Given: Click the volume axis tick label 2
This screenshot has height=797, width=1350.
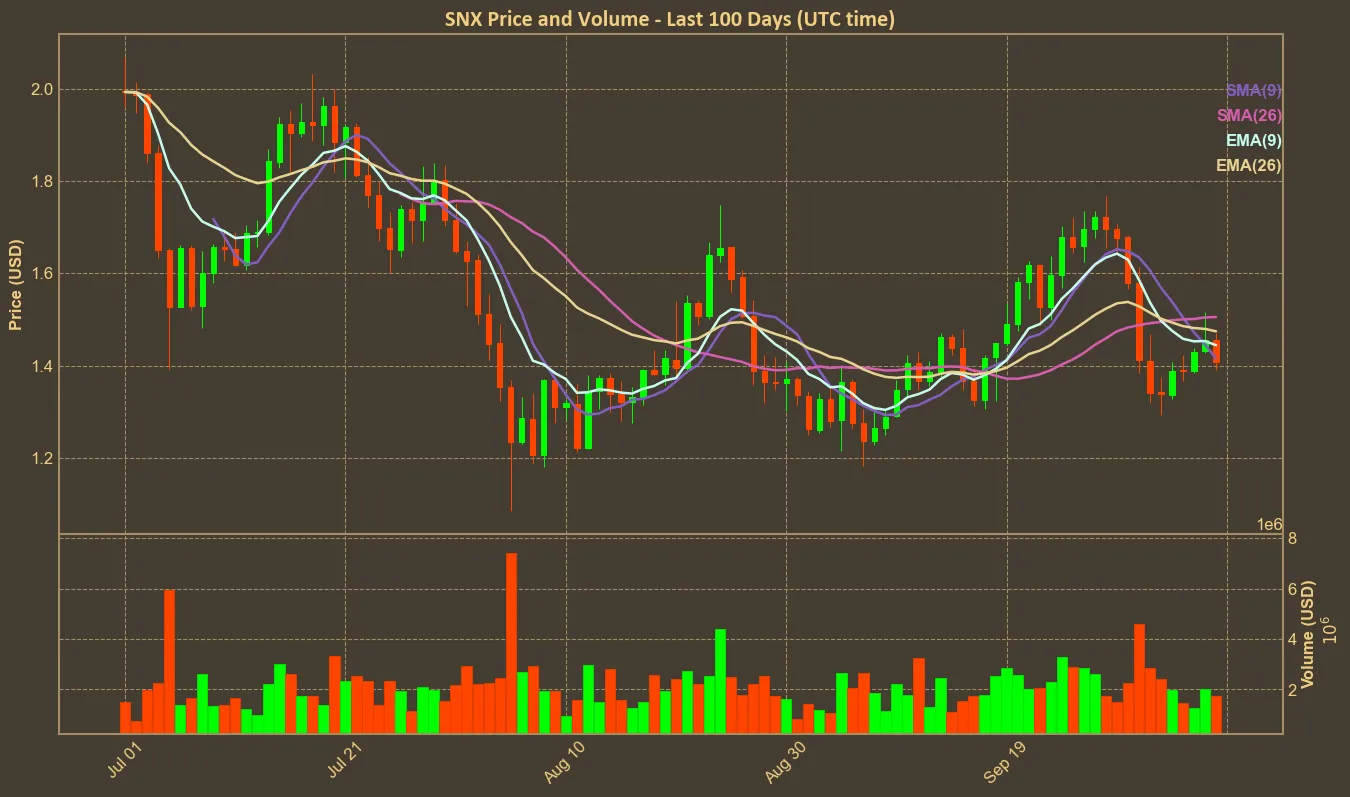Looking at the screenshot, I should point(1293,690).
